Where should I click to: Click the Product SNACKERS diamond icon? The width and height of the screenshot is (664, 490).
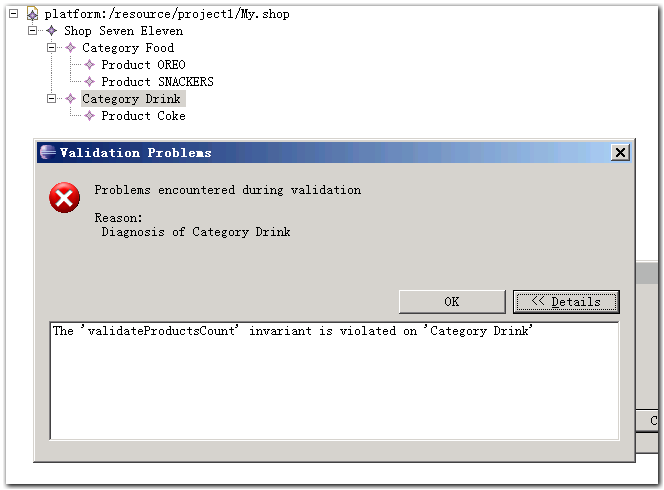click(x=90, y=82)
